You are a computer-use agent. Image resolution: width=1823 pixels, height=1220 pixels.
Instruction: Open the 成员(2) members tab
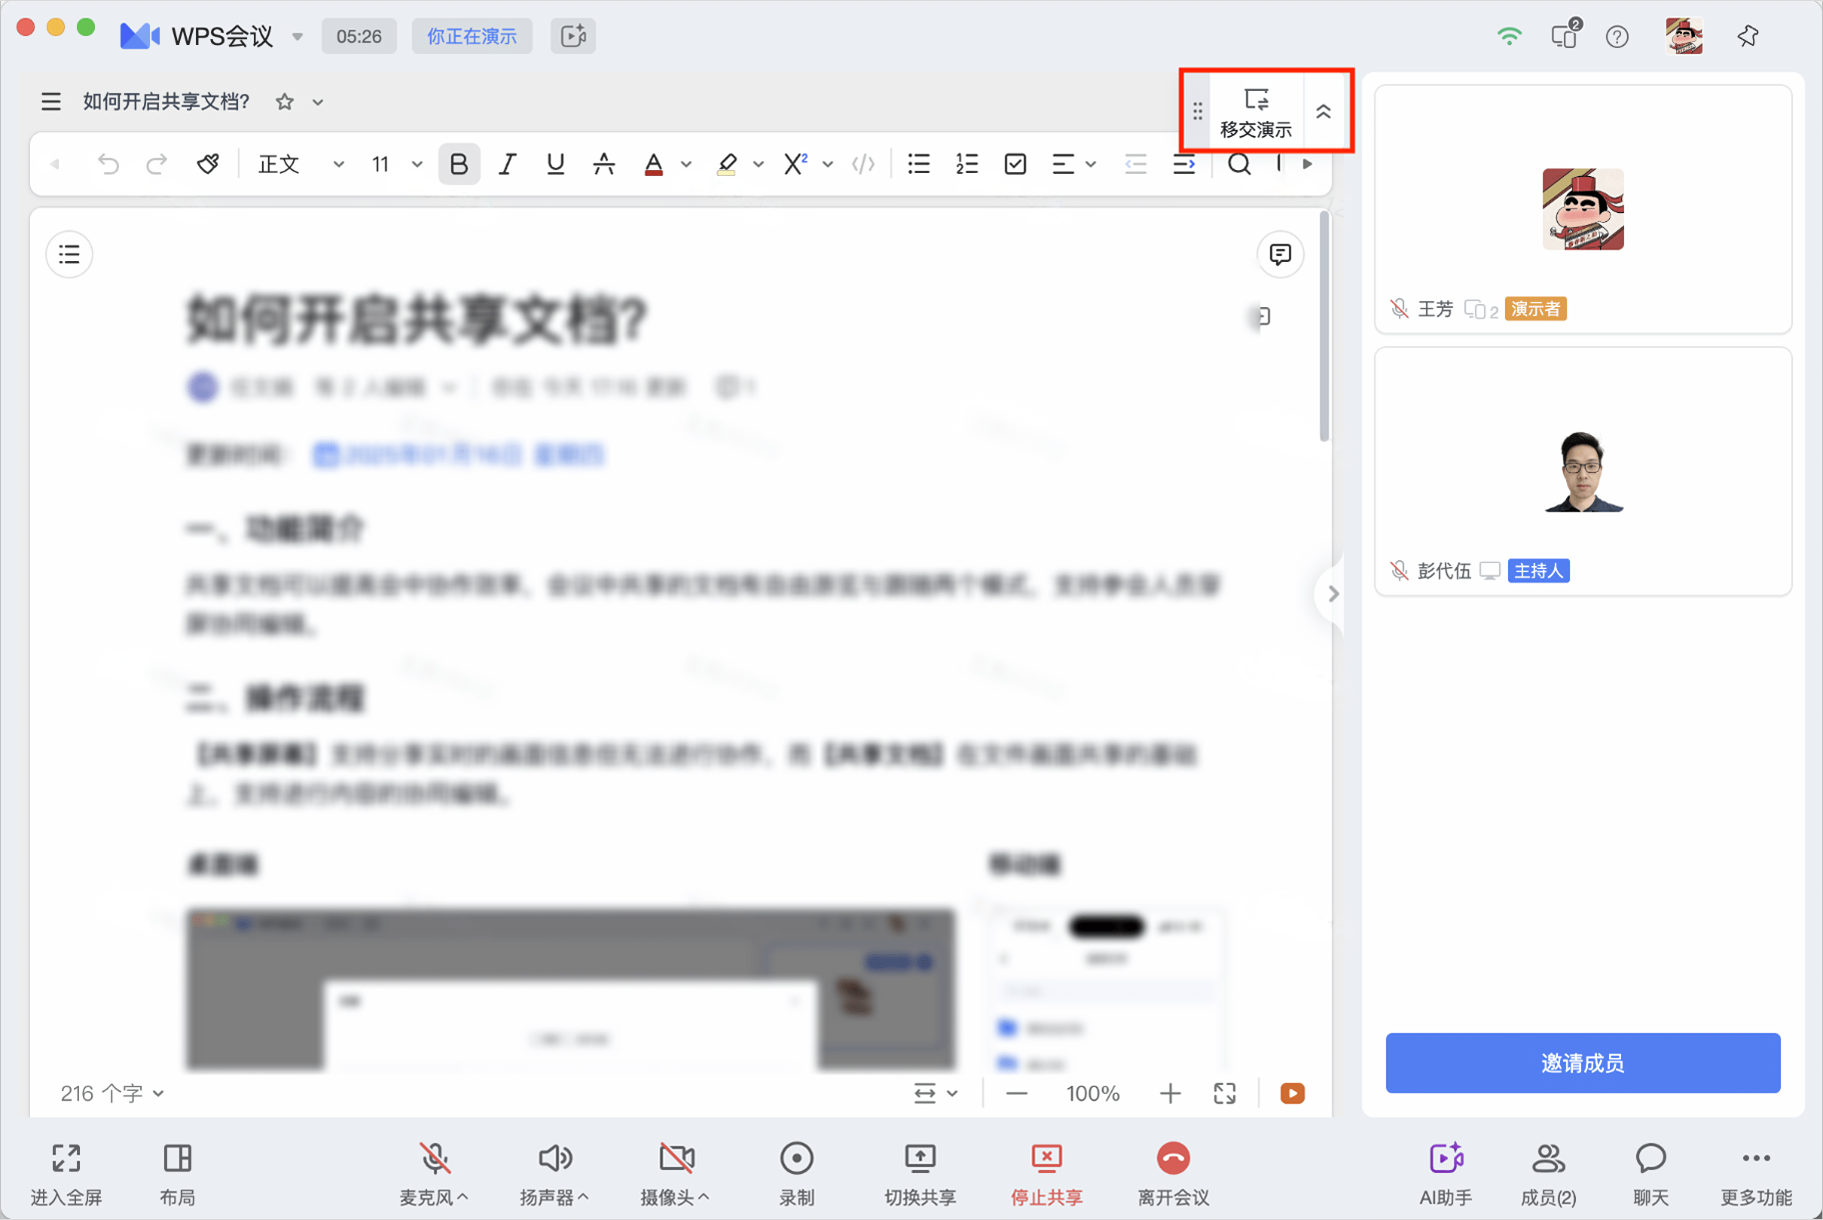1548,1172
